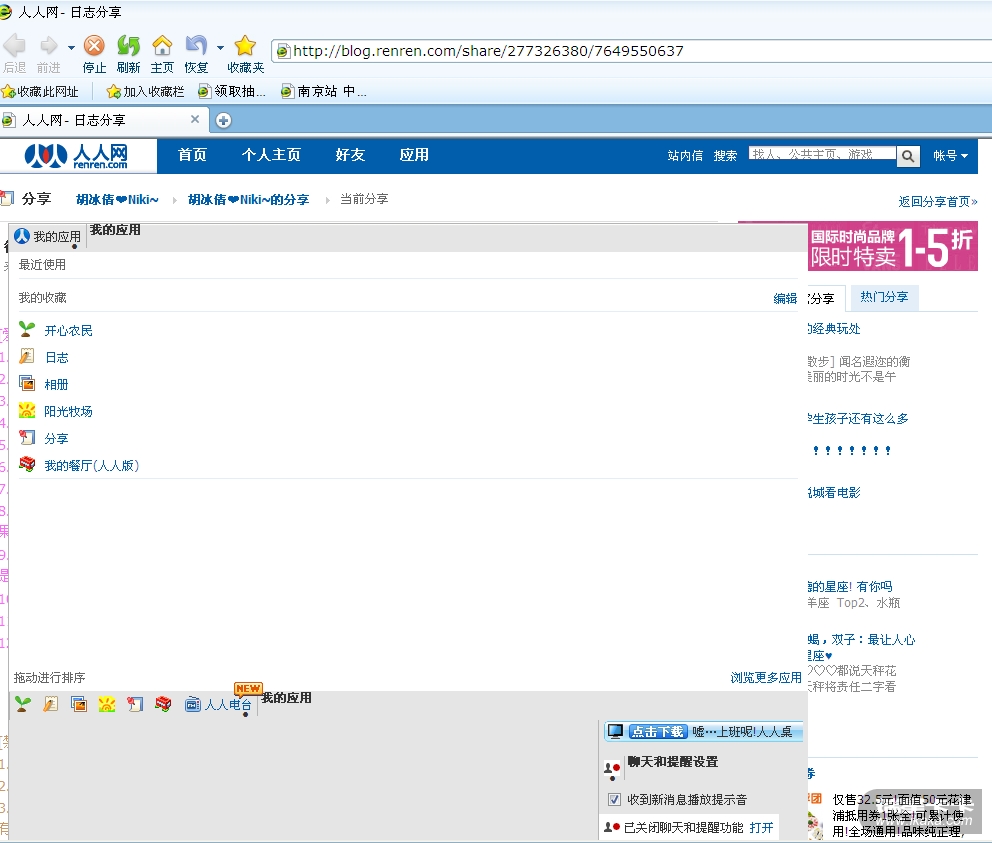This screenshot has width=992, height=843.
Task: Open the 领取抽... bookmark
Action: point(232,92)
